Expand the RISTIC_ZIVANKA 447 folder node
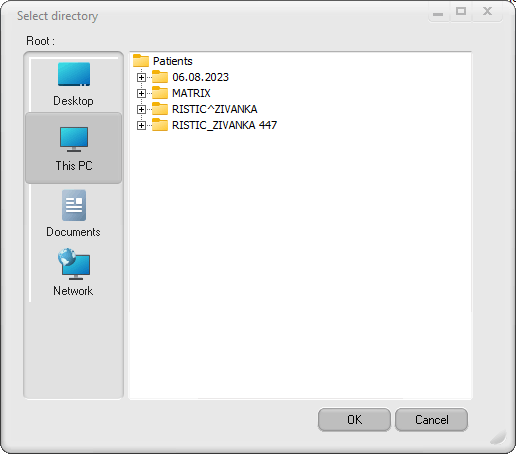The image size is (516, 454). [x=141, y=125]
